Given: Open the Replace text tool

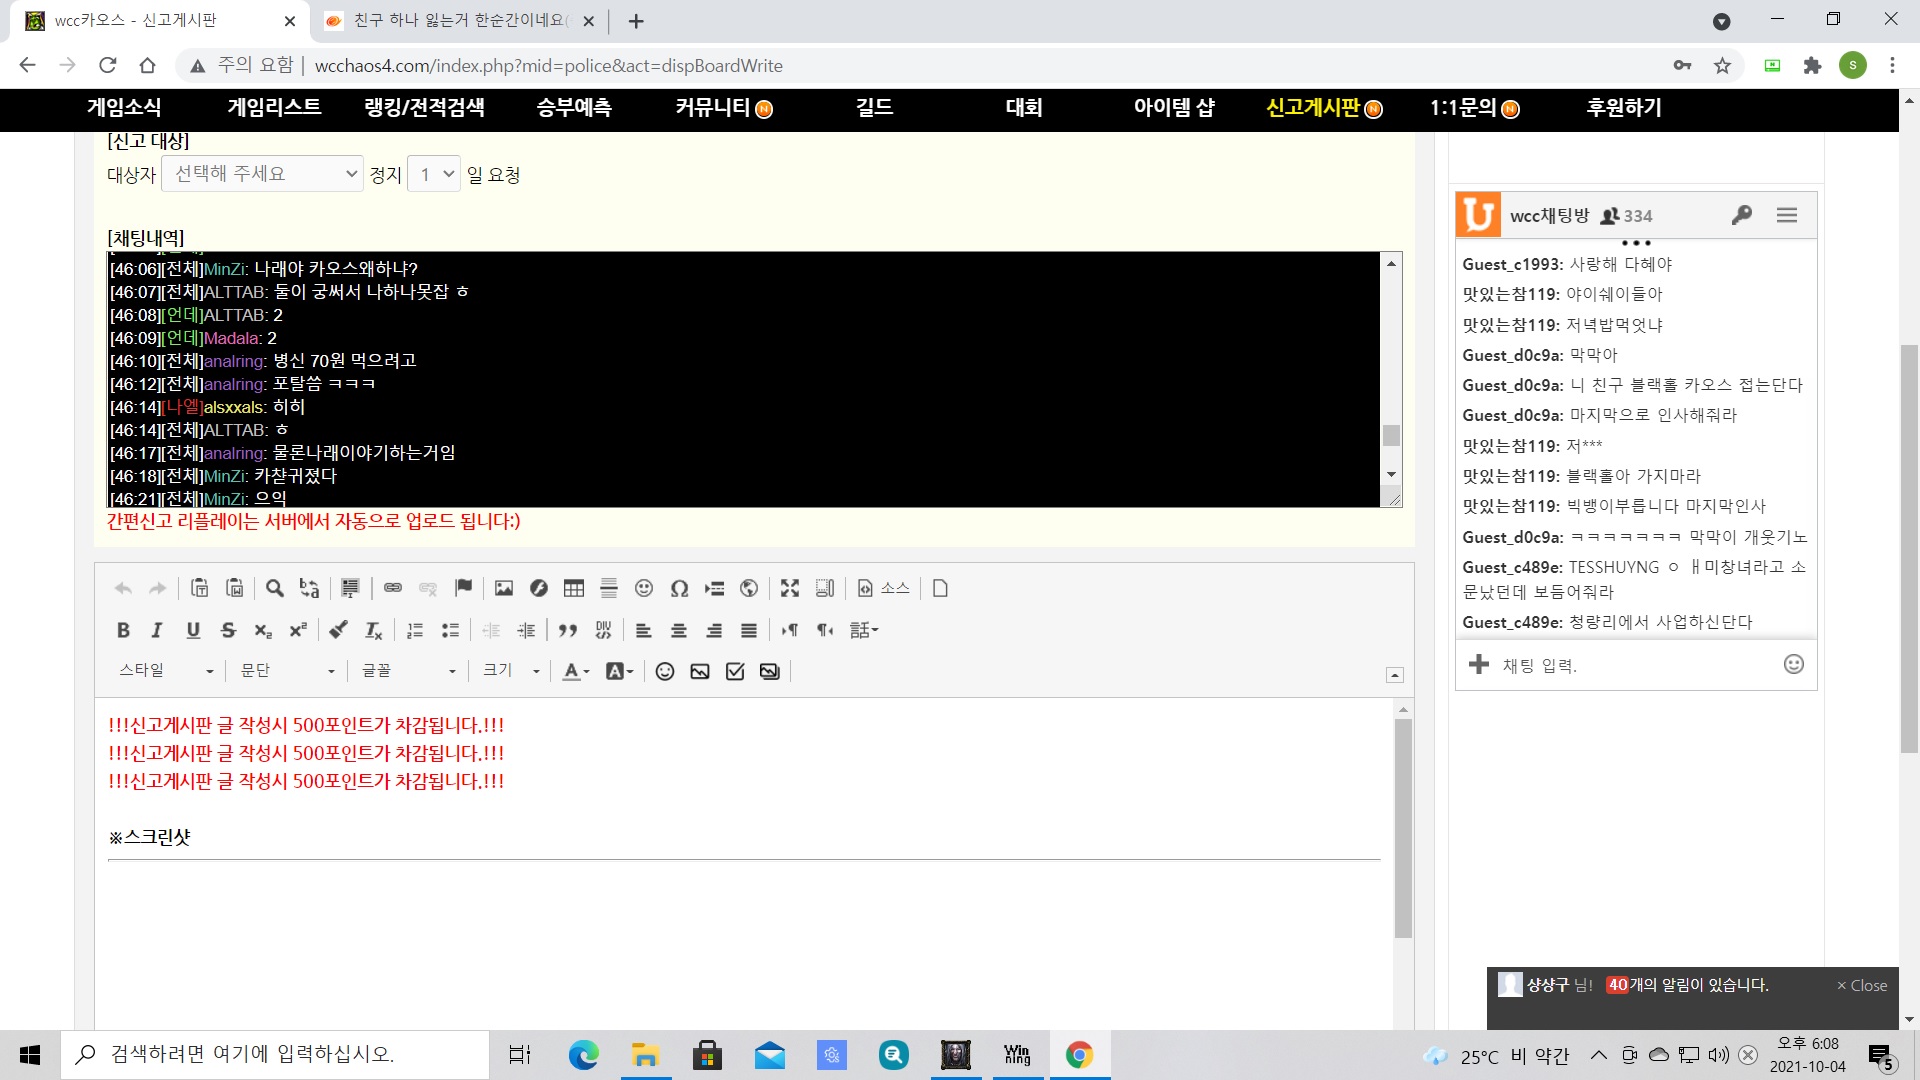Looking at the screenshot, I should pos(309,588).
